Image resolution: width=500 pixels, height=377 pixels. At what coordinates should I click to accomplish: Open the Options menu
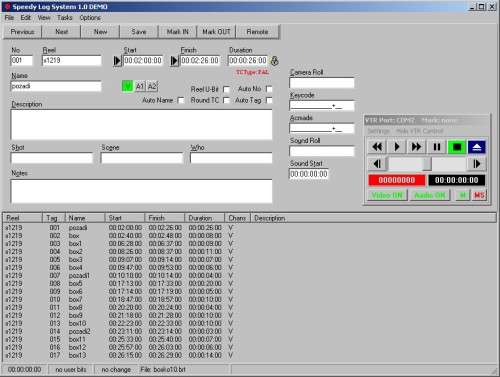tap(90, 18)
